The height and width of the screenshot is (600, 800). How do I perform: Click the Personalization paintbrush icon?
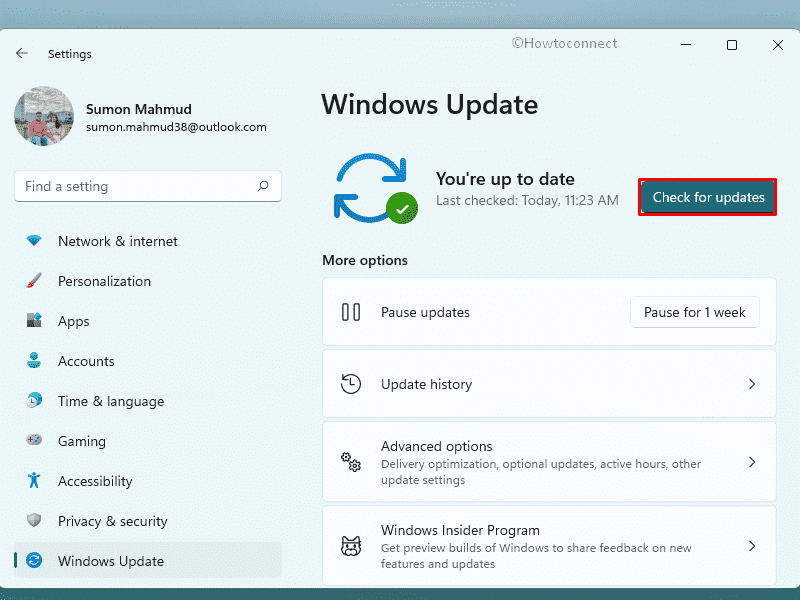pyautogui.click(x=34, y=281)
